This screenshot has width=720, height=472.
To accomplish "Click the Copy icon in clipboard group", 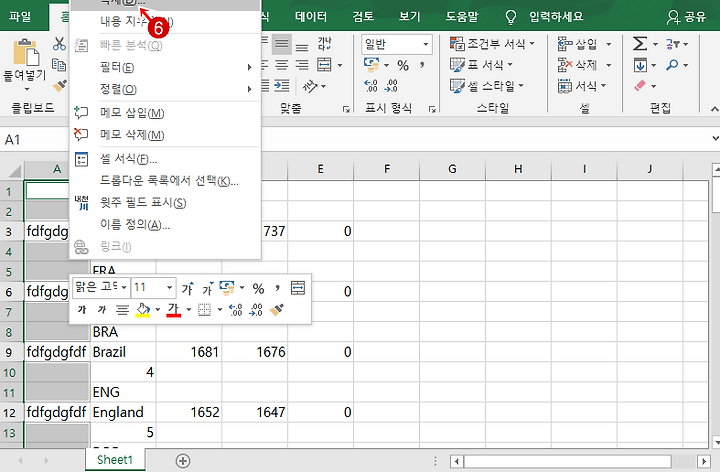I will coord(59,65).
